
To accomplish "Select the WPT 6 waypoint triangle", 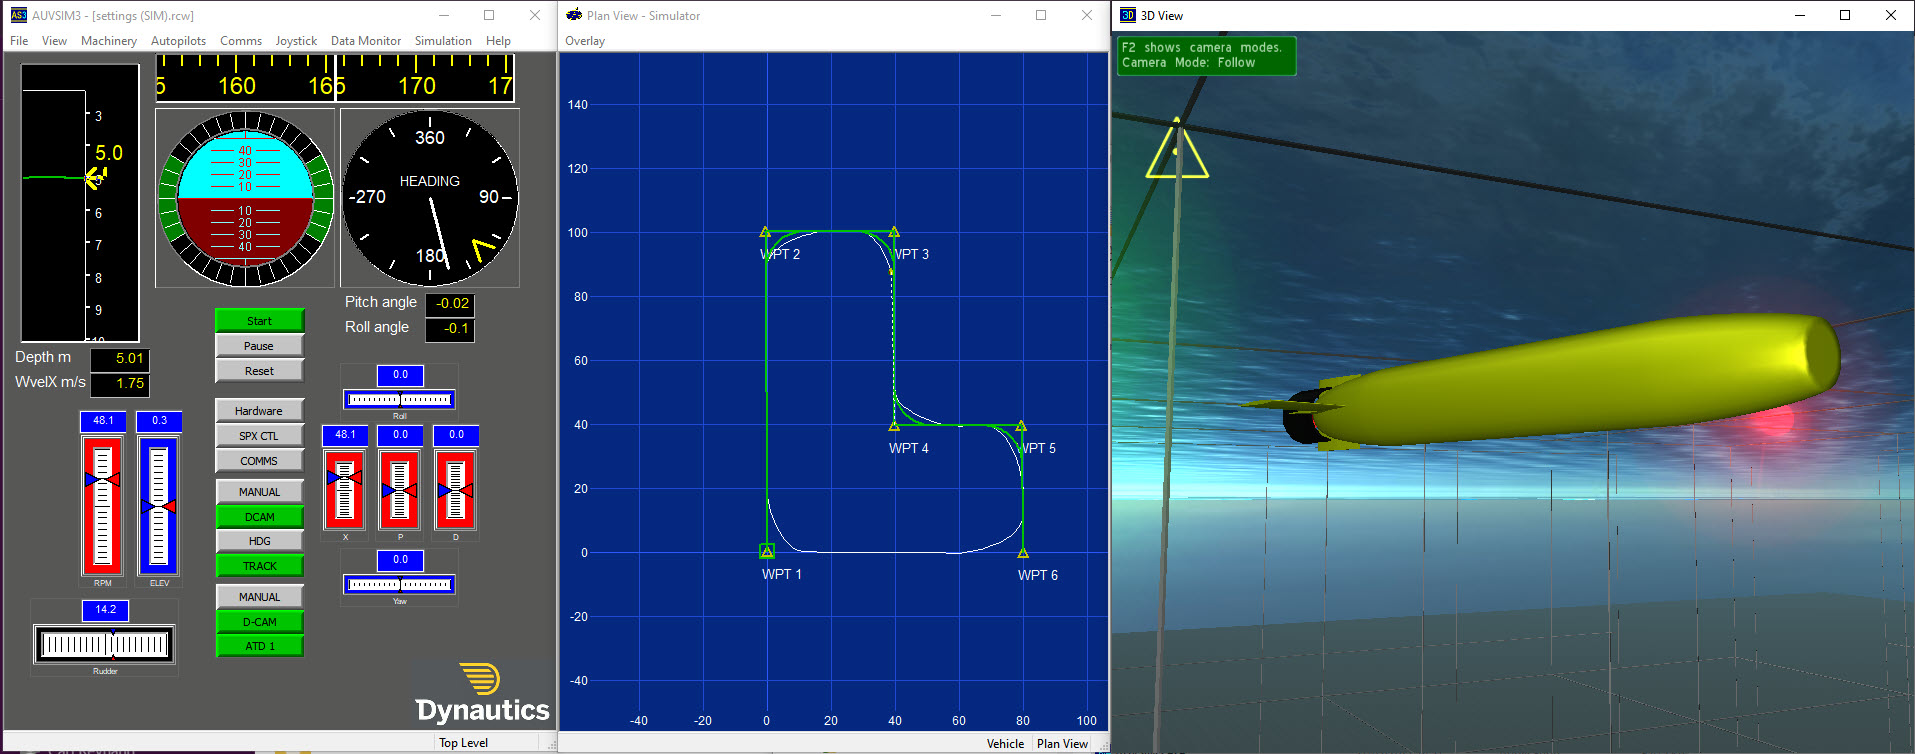I will pyautogui.click(x=1023, y=552).
